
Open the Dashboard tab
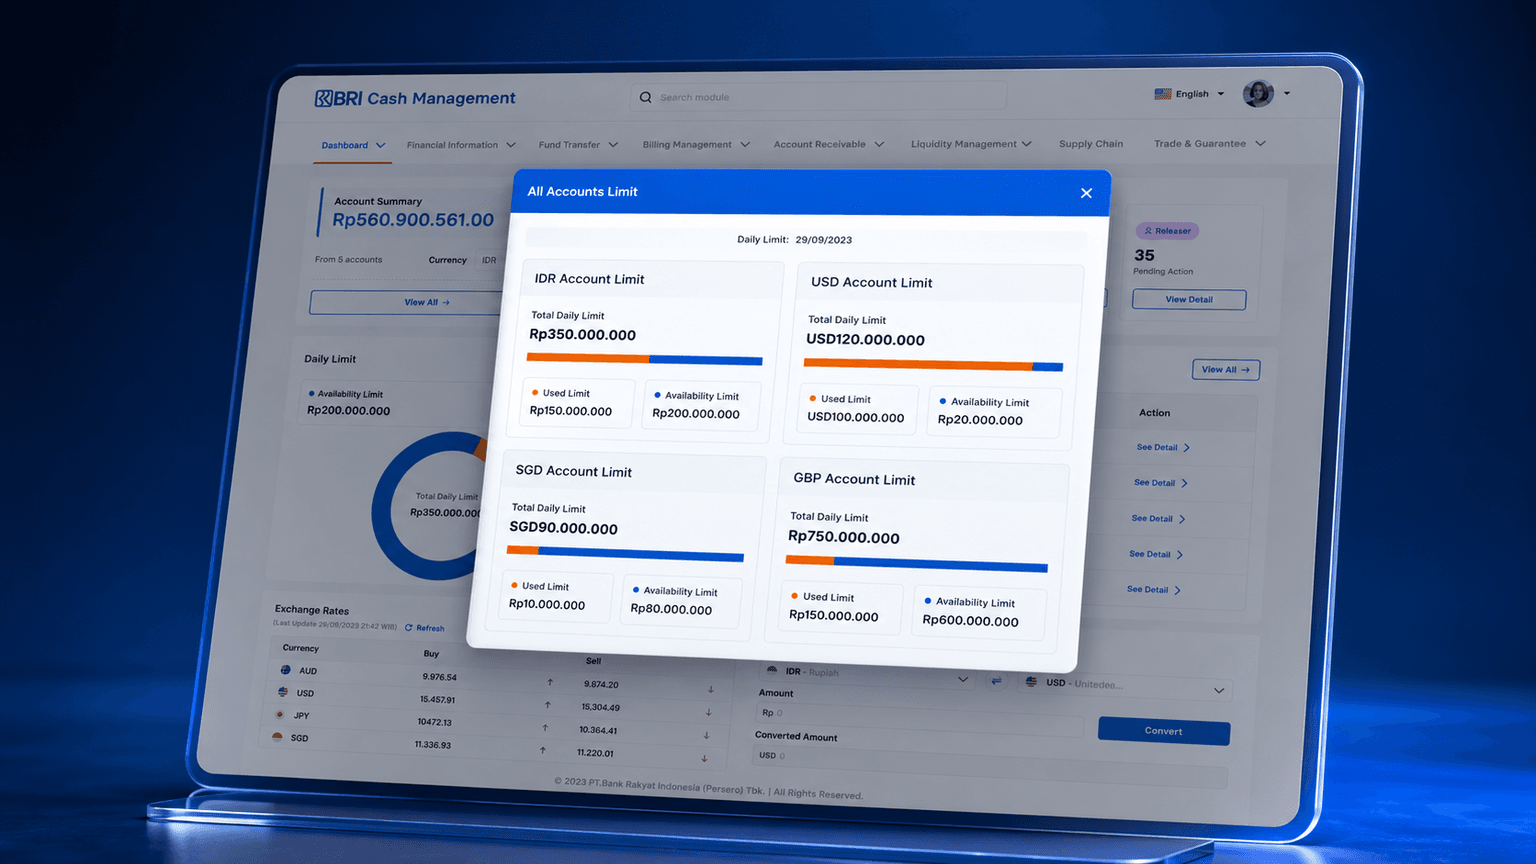coord(353,145)
